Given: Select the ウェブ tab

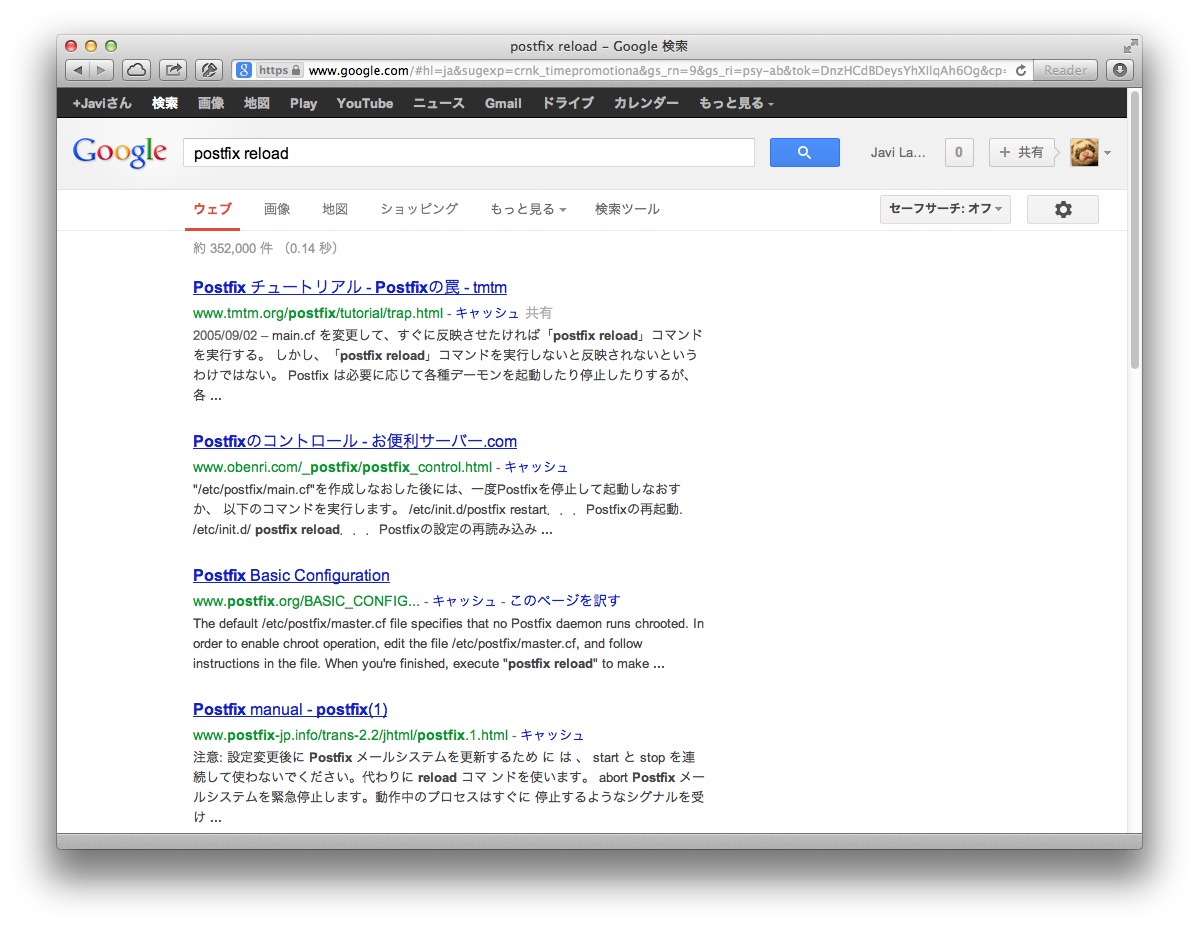Looking at the screenshot, I should click(212, 209).
